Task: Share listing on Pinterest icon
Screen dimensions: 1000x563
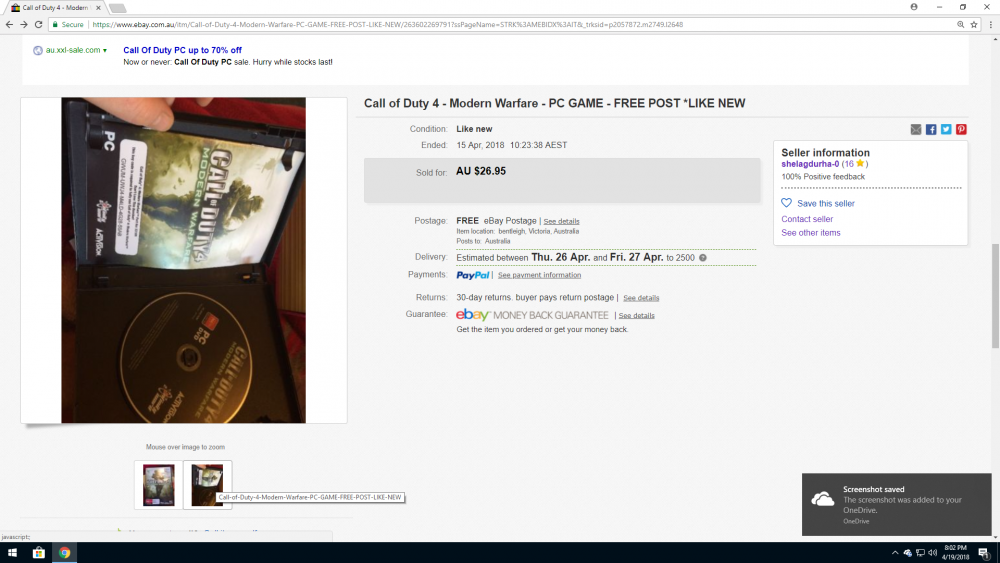Action: point(961,129)
